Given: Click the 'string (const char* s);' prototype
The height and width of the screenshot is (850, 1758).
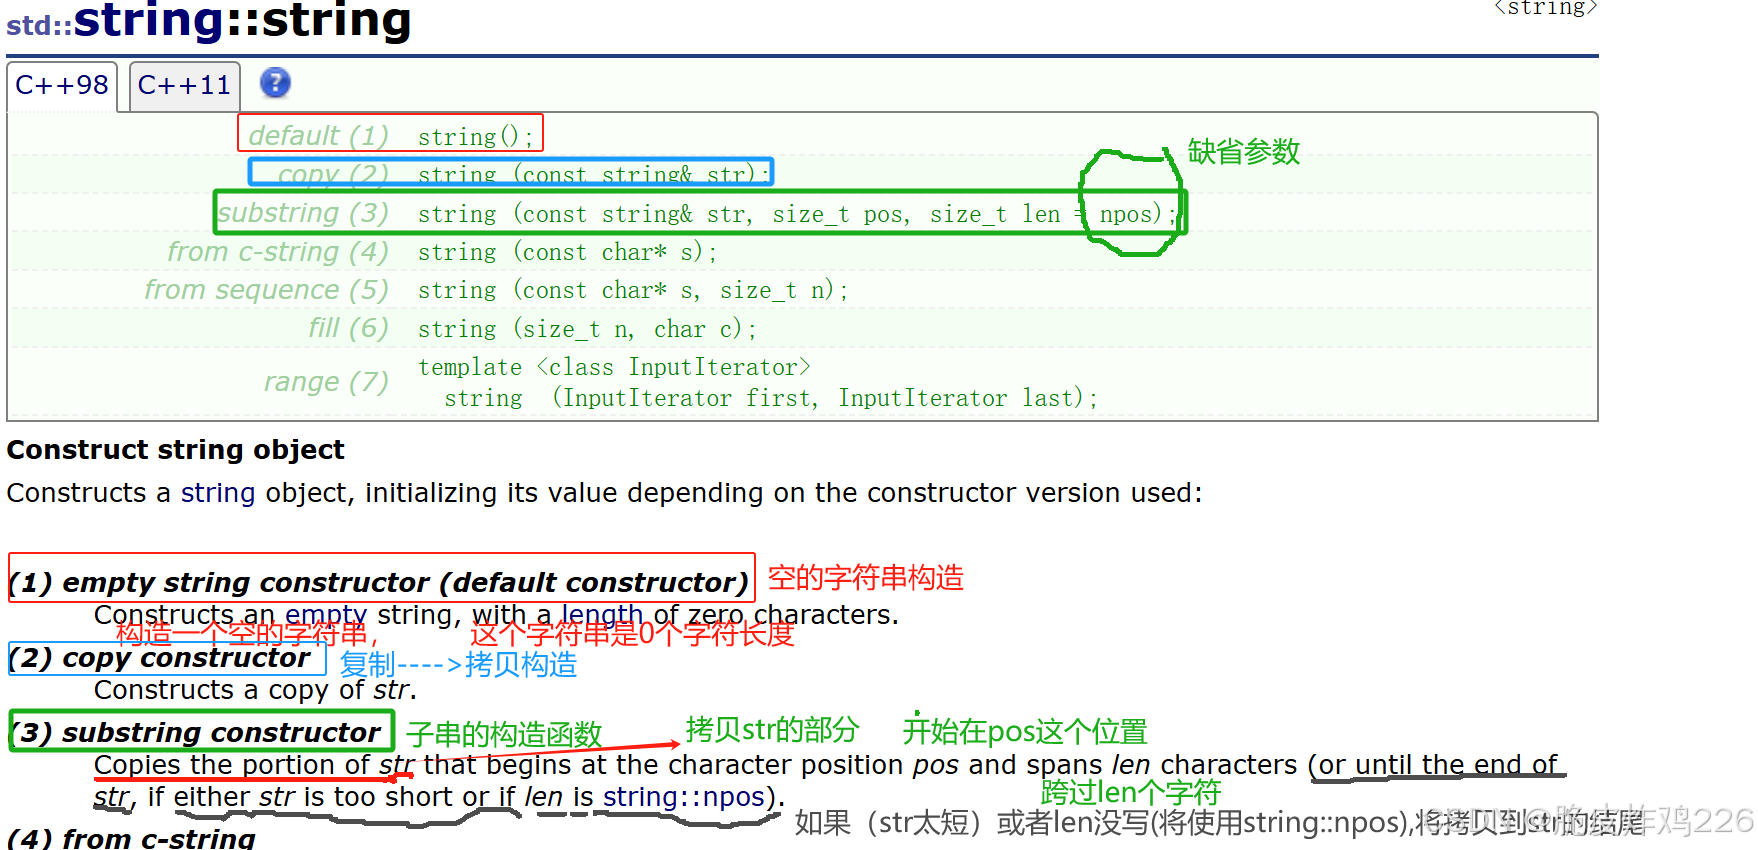Looking at the screenshot, I should click(568, 252).
